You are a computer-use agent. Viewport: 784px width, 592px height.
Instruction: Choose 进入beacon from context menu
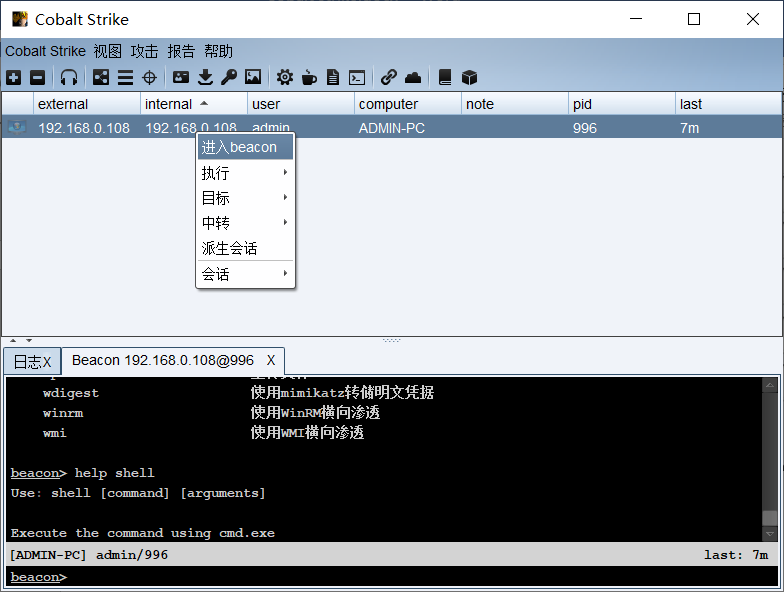coord(245,147)
